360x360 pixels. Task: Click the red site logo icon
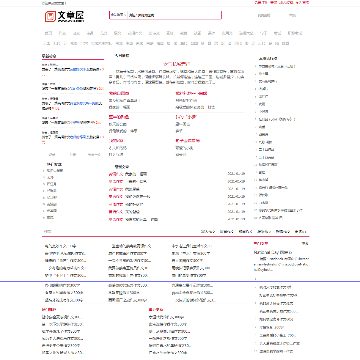50,16
